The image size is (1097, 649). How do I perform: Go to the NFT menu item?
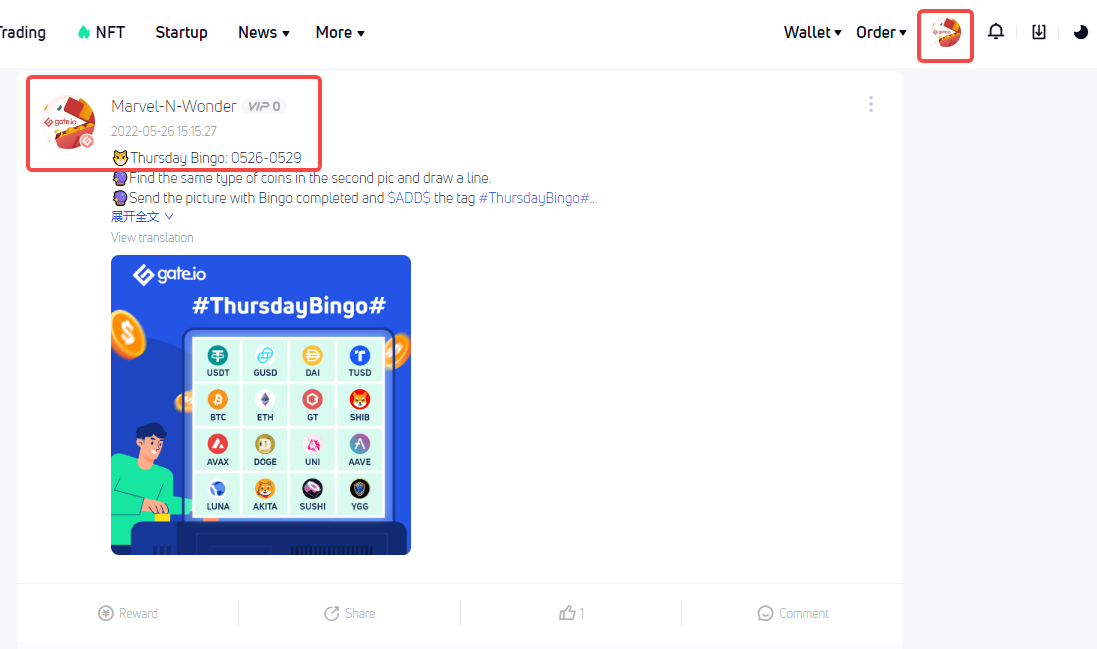(x=101, y=32)
